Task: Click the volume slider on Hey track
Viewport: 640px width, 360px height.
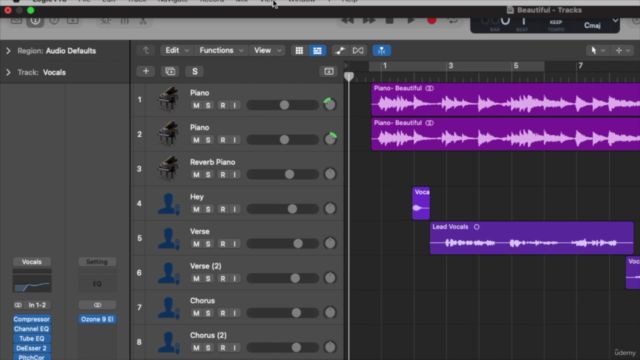Action: click(x=282, y=209)
